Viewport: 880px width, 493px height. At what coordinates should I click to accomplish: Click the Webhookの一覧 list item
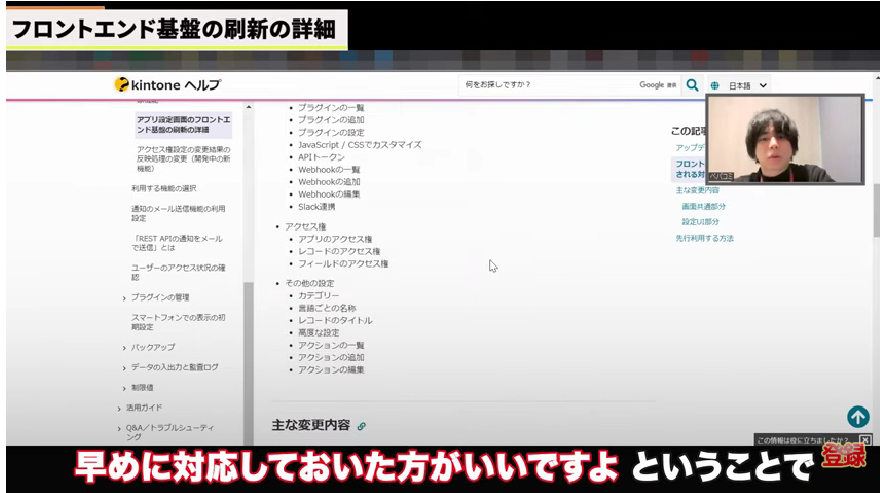tap(329, 170)
